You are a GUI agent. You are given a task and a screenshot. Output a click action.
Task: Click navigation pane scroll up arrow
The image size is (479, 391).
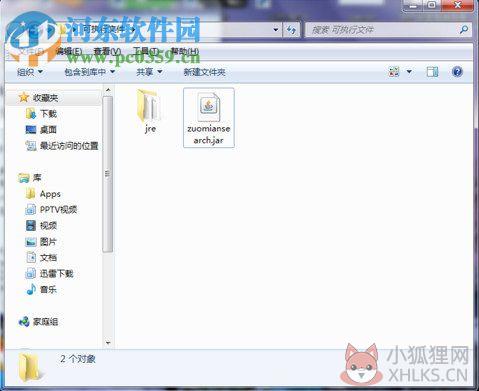click(x=108, y=90)
